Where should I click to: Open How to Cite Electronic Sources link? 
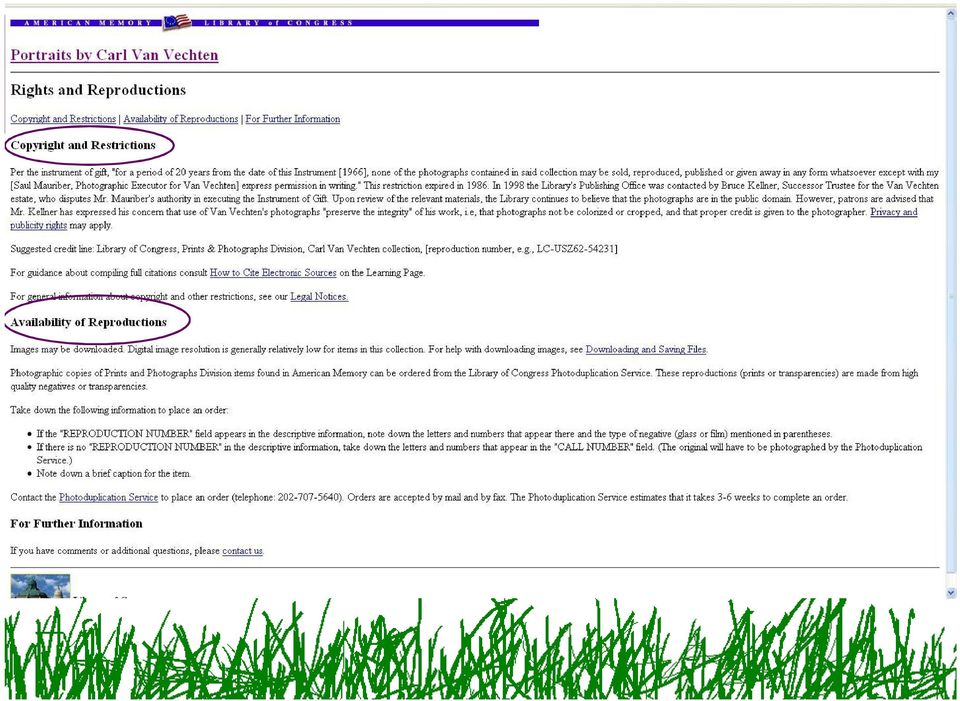[273, 272]
